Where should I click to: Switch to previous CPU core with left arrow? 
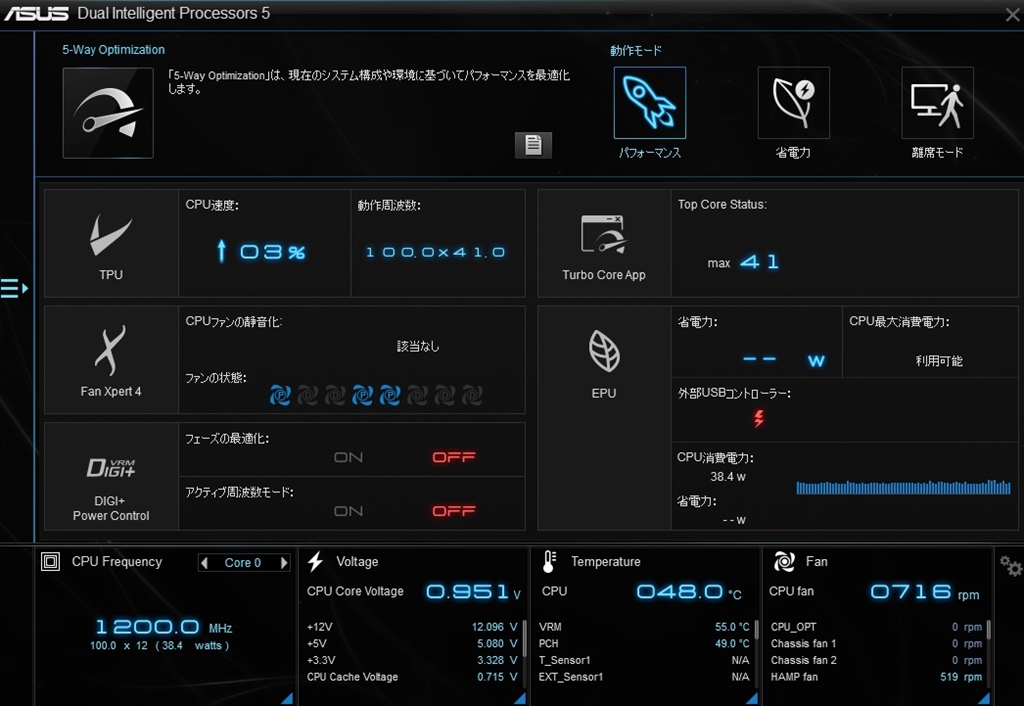click(204, 563)
